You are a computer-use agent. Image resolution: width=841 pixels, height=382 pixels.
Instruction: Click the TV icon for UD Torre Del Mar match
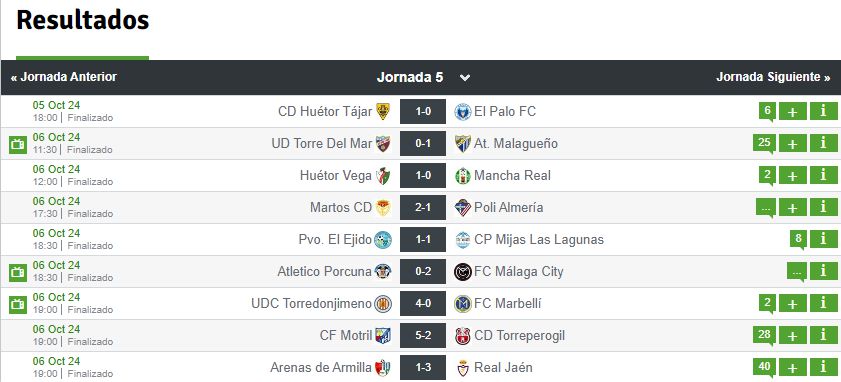18,144
